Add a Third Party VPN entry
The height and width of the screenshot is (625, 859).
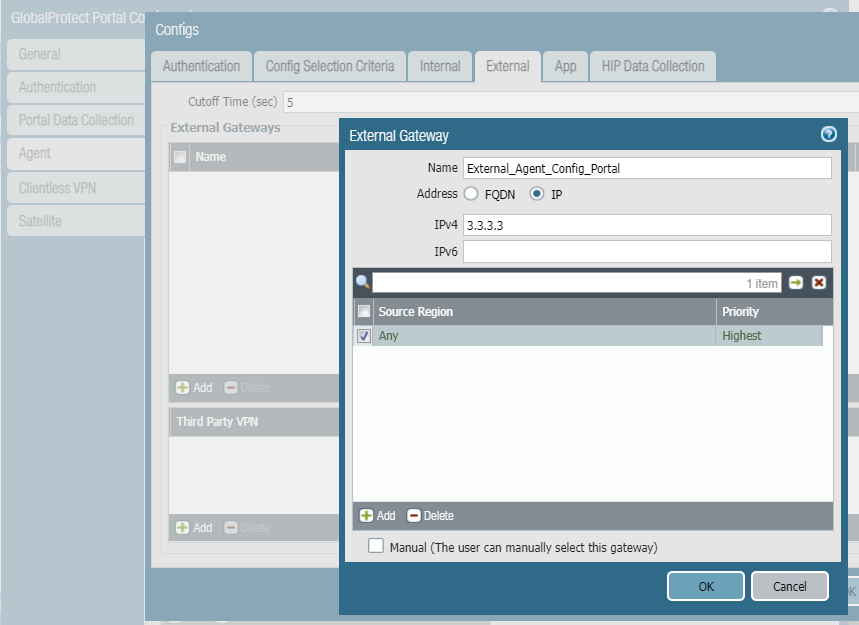click(194, 527)
